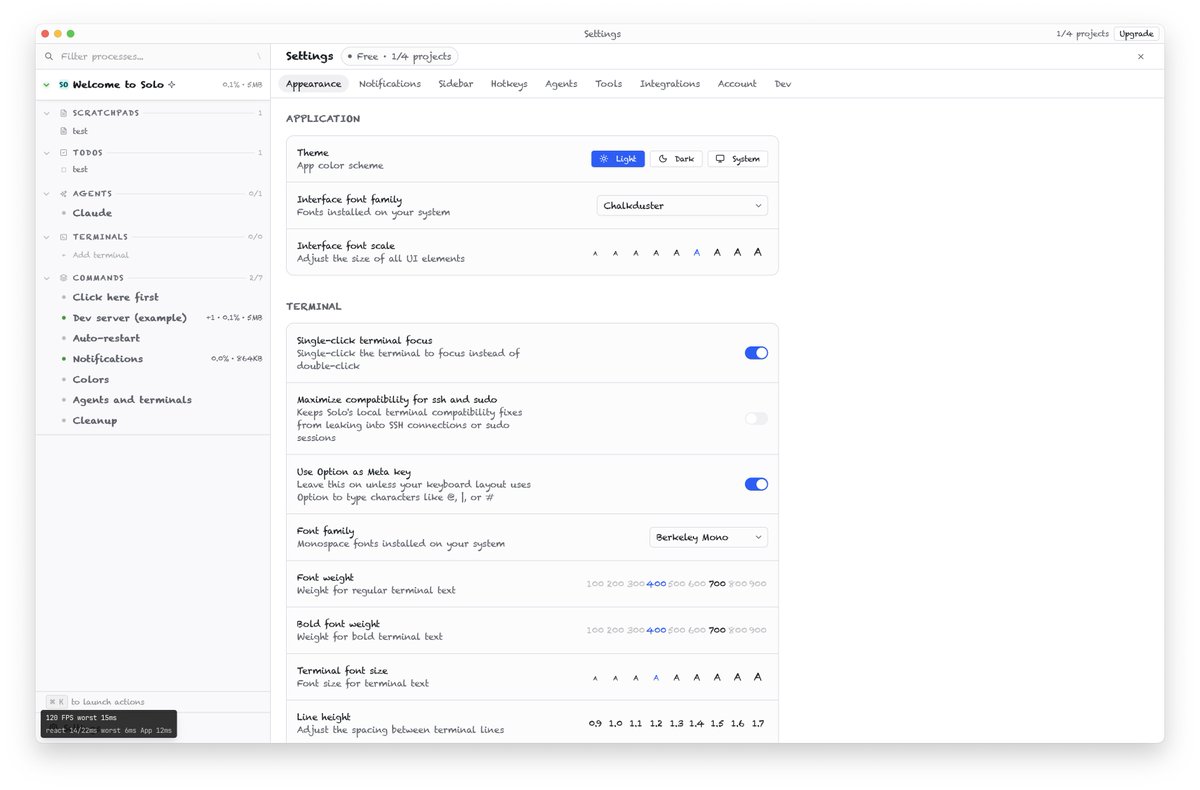
Task: Select the Dark theme option
Action: pos(676,159)
